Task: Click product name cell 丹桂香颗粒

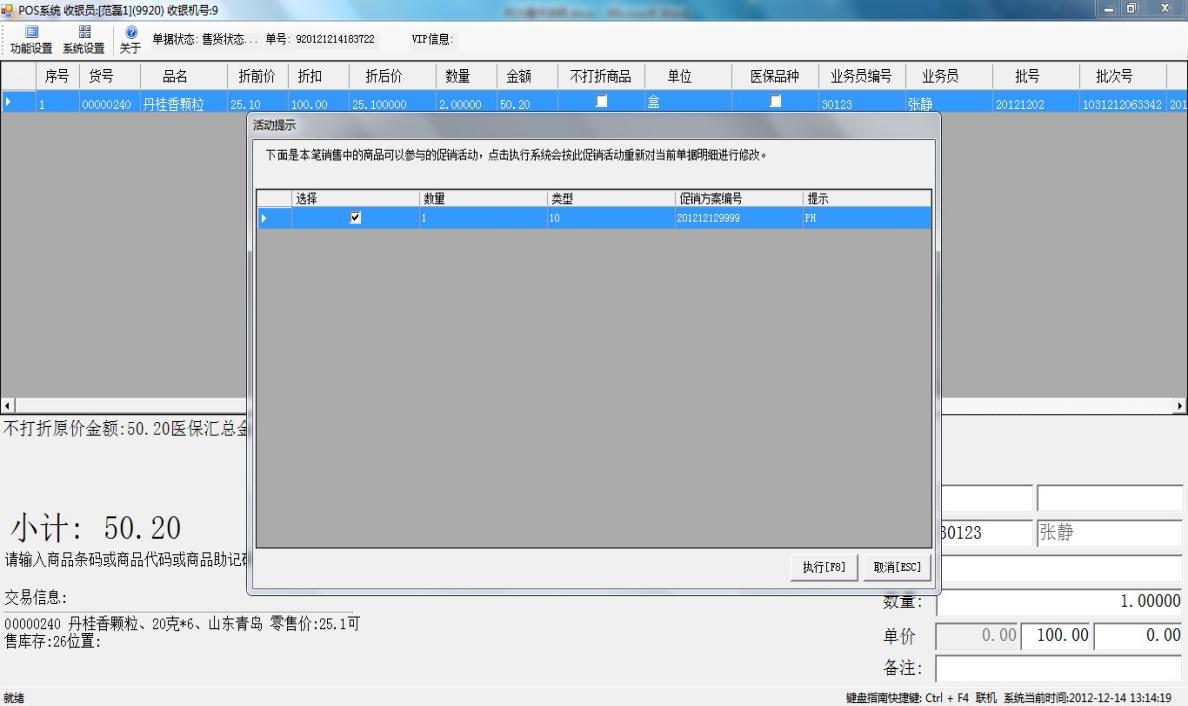Action: pyautogui.click(x=184, y=102)
